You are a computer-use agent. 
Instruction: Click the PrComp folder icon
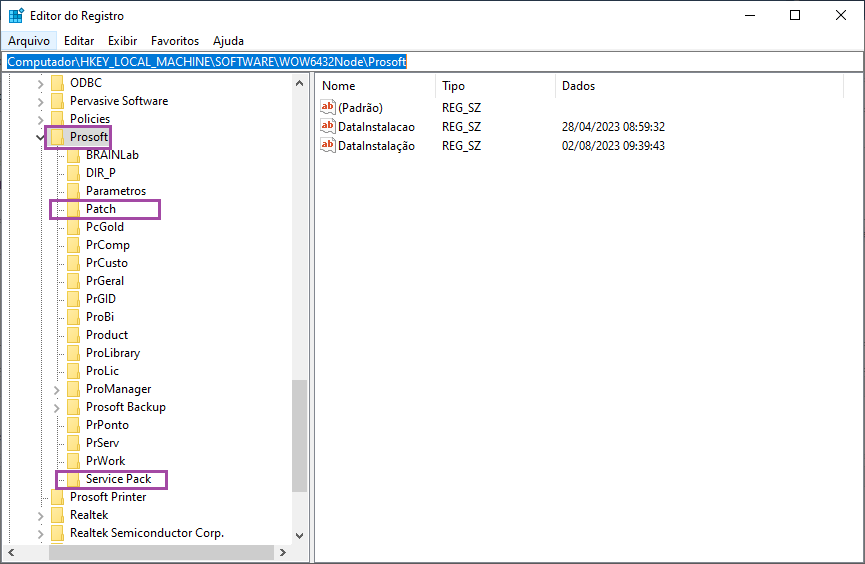pyautogui.click(x=73, y=245)
